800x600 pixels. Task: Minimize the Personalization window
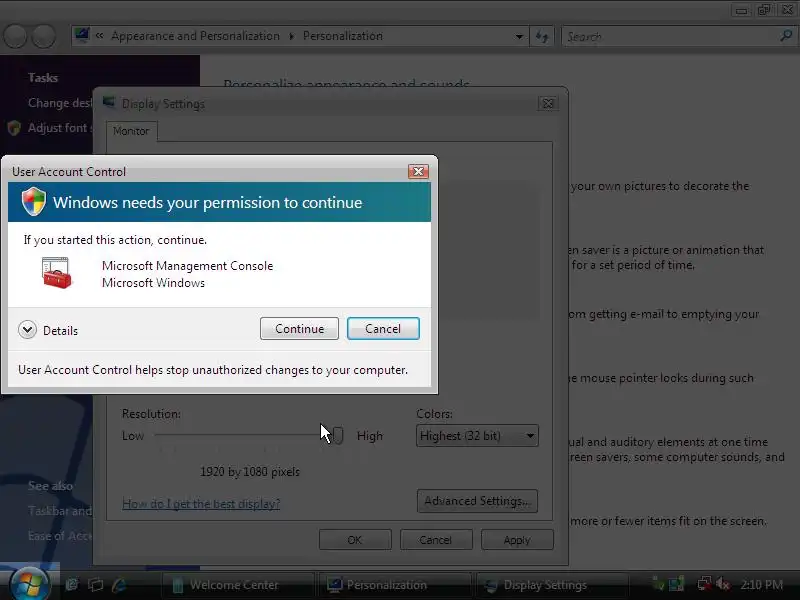pyautogui.click(x=741, y=10)
